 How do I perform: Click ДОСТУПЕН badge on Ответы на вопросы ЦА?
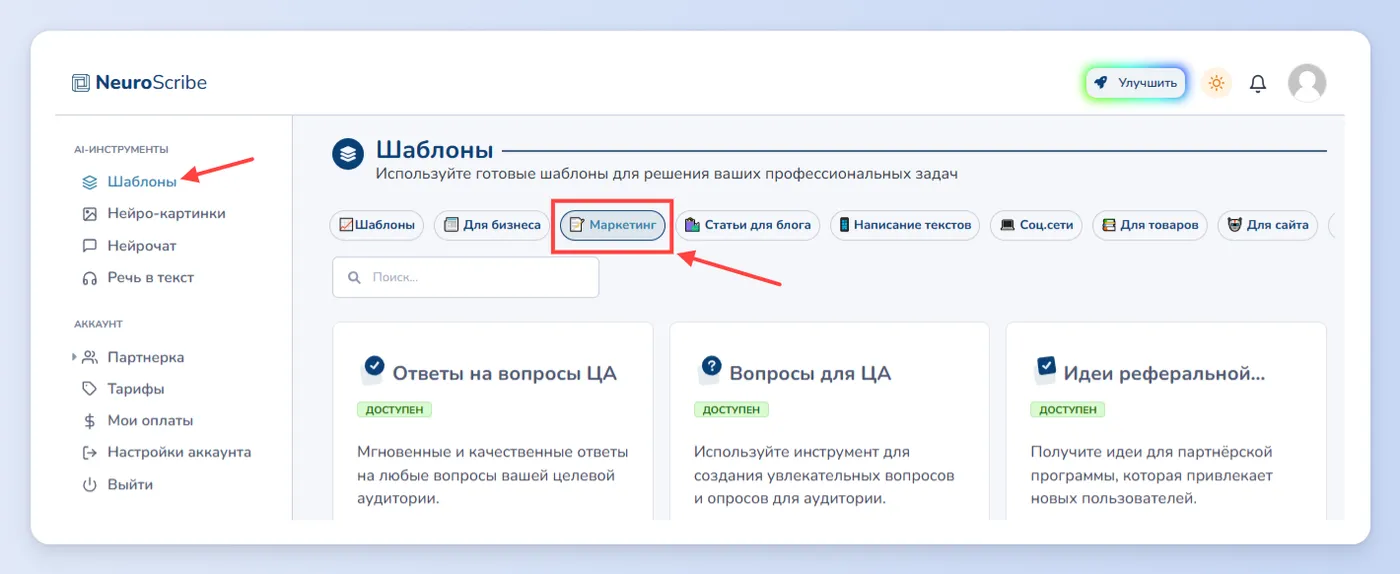394,410
